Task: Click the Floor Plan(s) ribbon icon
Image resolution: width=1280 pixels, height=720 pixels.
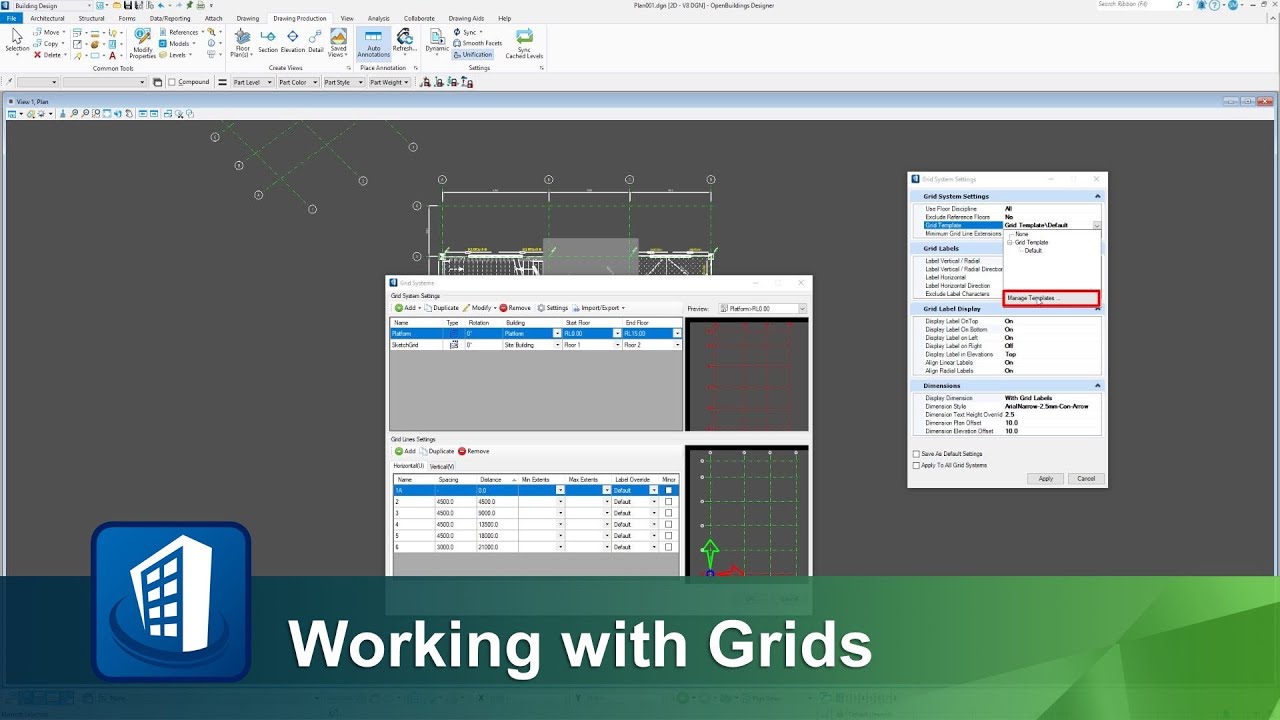Action: pos(242,42)
